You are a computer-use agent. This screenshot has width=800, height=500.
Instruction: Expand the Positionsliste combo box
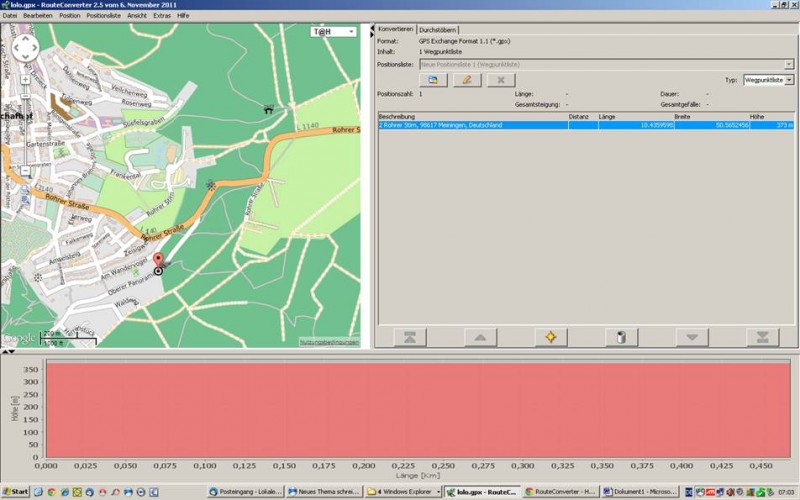(789, 64)
